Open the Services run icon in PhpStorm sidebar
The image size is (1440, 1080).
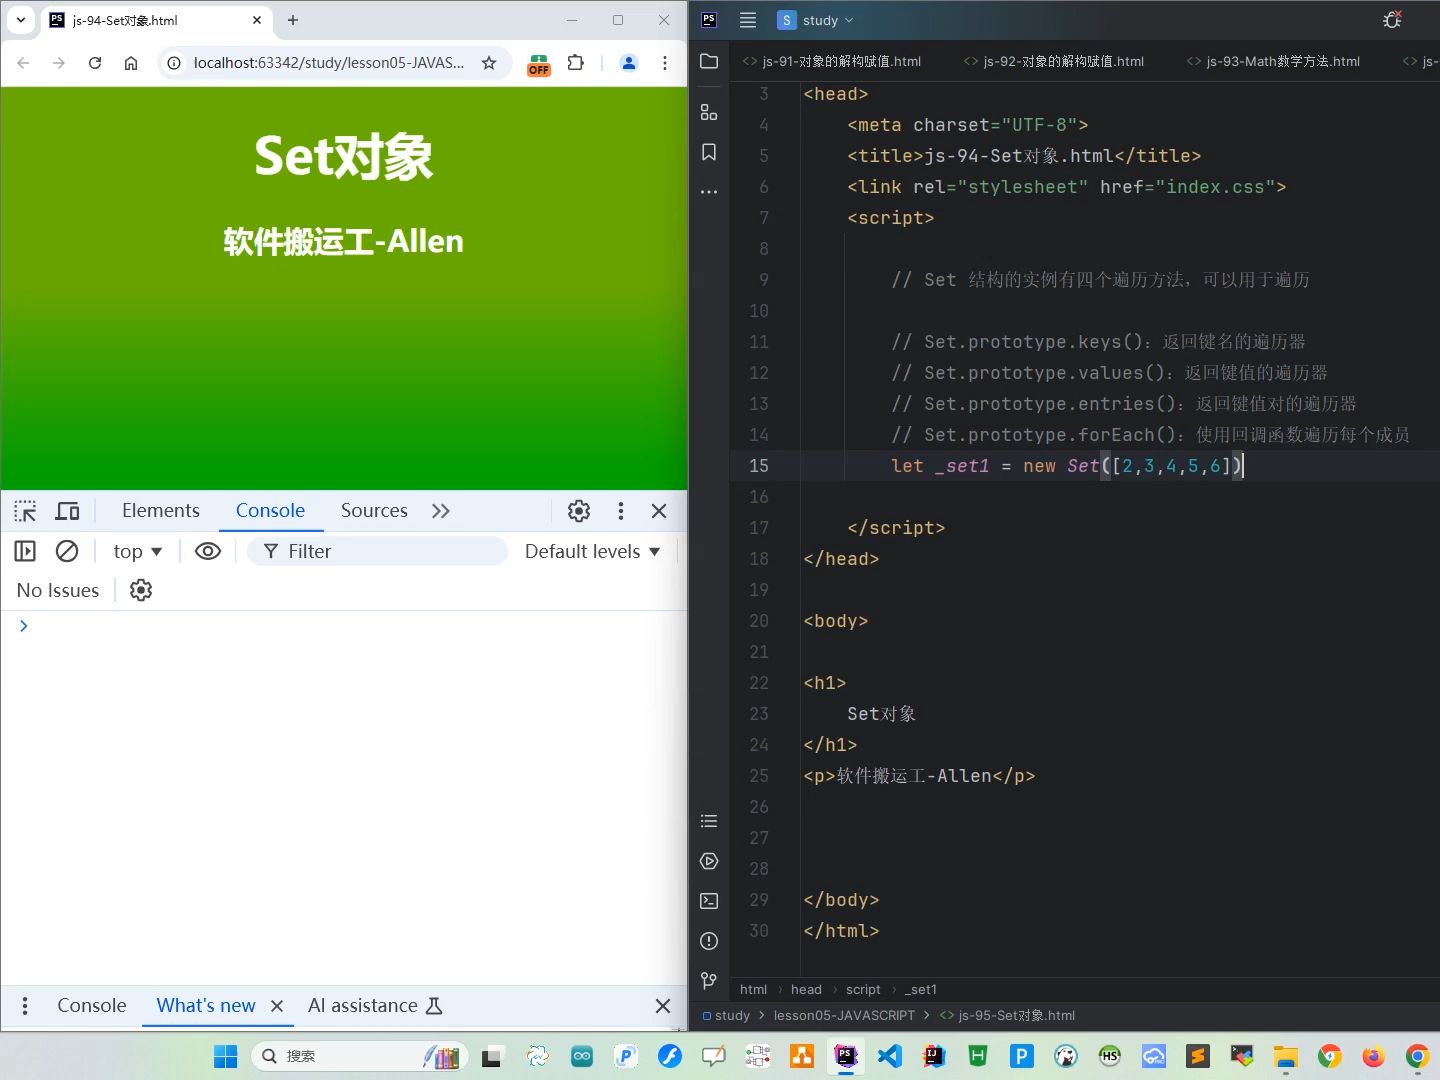click(x=709, y=861)
